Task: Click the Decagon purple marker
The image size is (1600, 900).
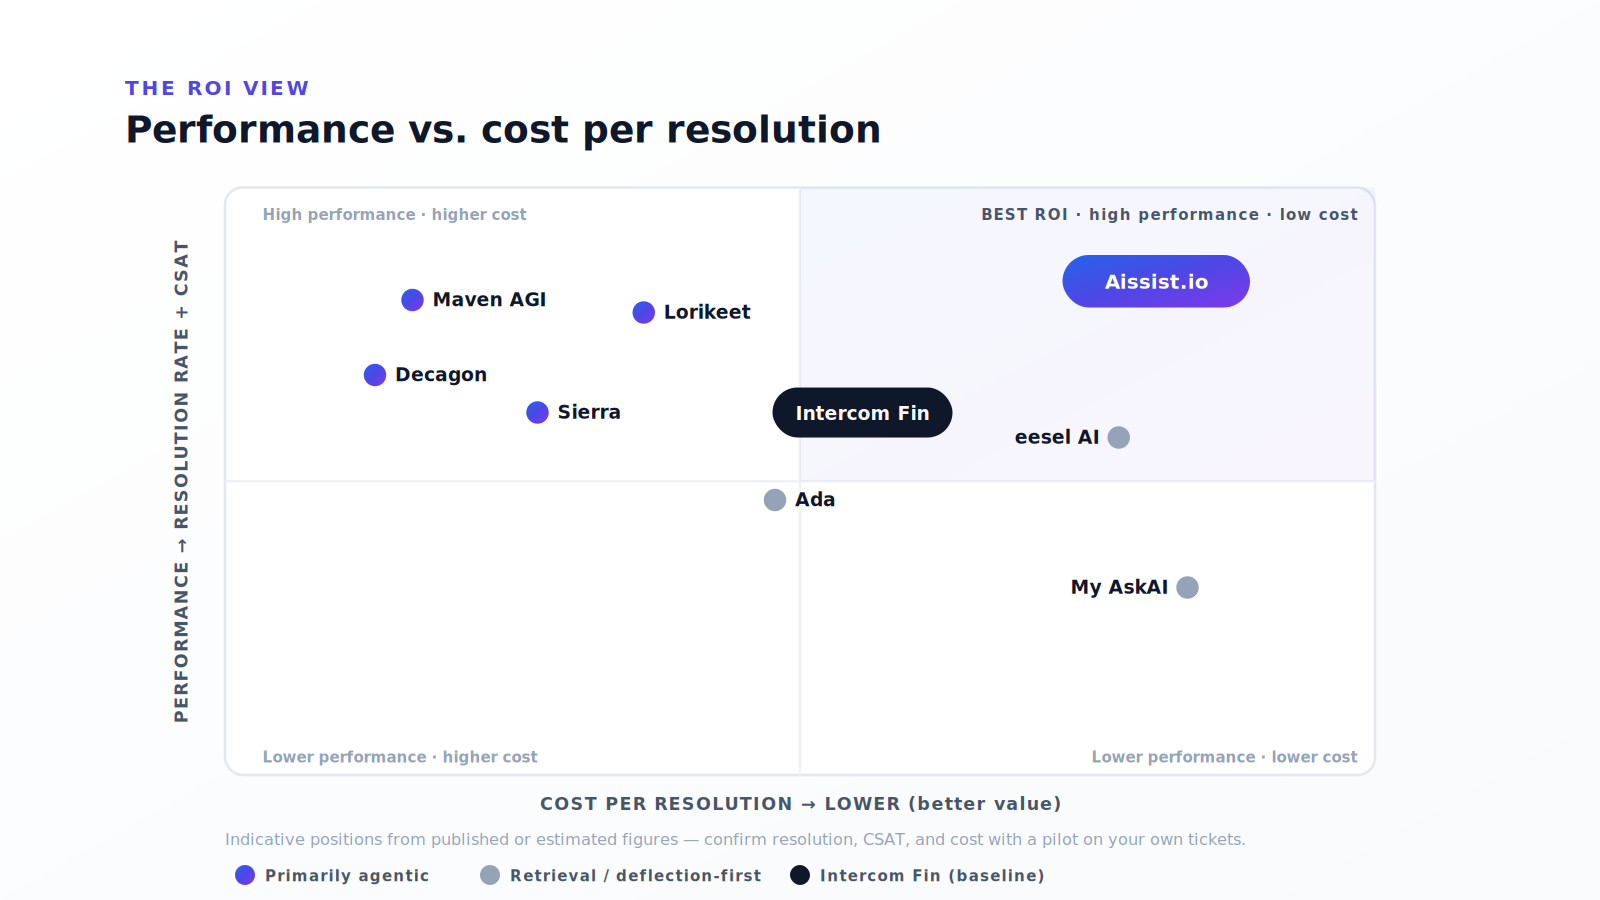Action: pyautogui.click(x=375, y=375)
